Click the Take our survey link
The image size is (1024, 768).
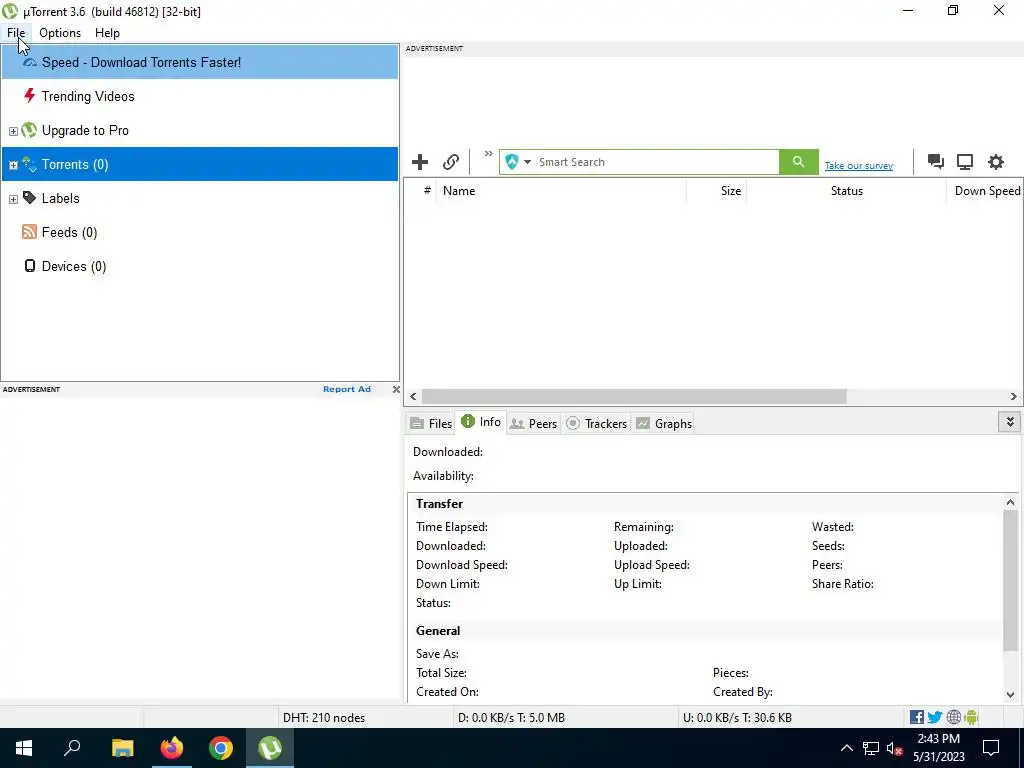pos(858,166)
